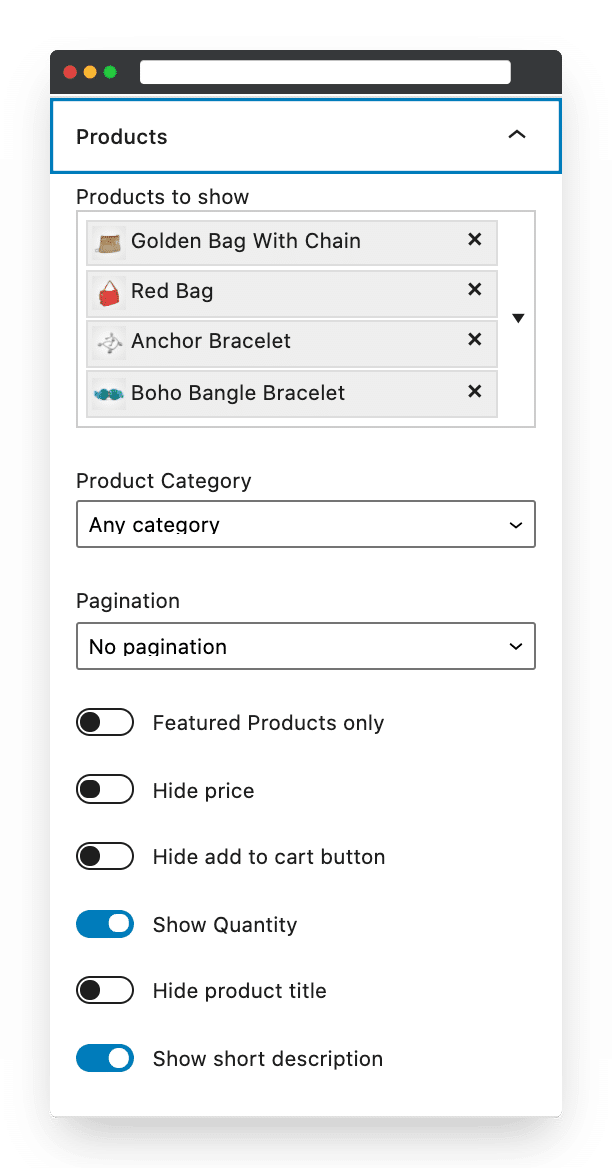612x1168 pixels.
Task: Remove Golden Bag With Chain product
Action: point(474,240)
